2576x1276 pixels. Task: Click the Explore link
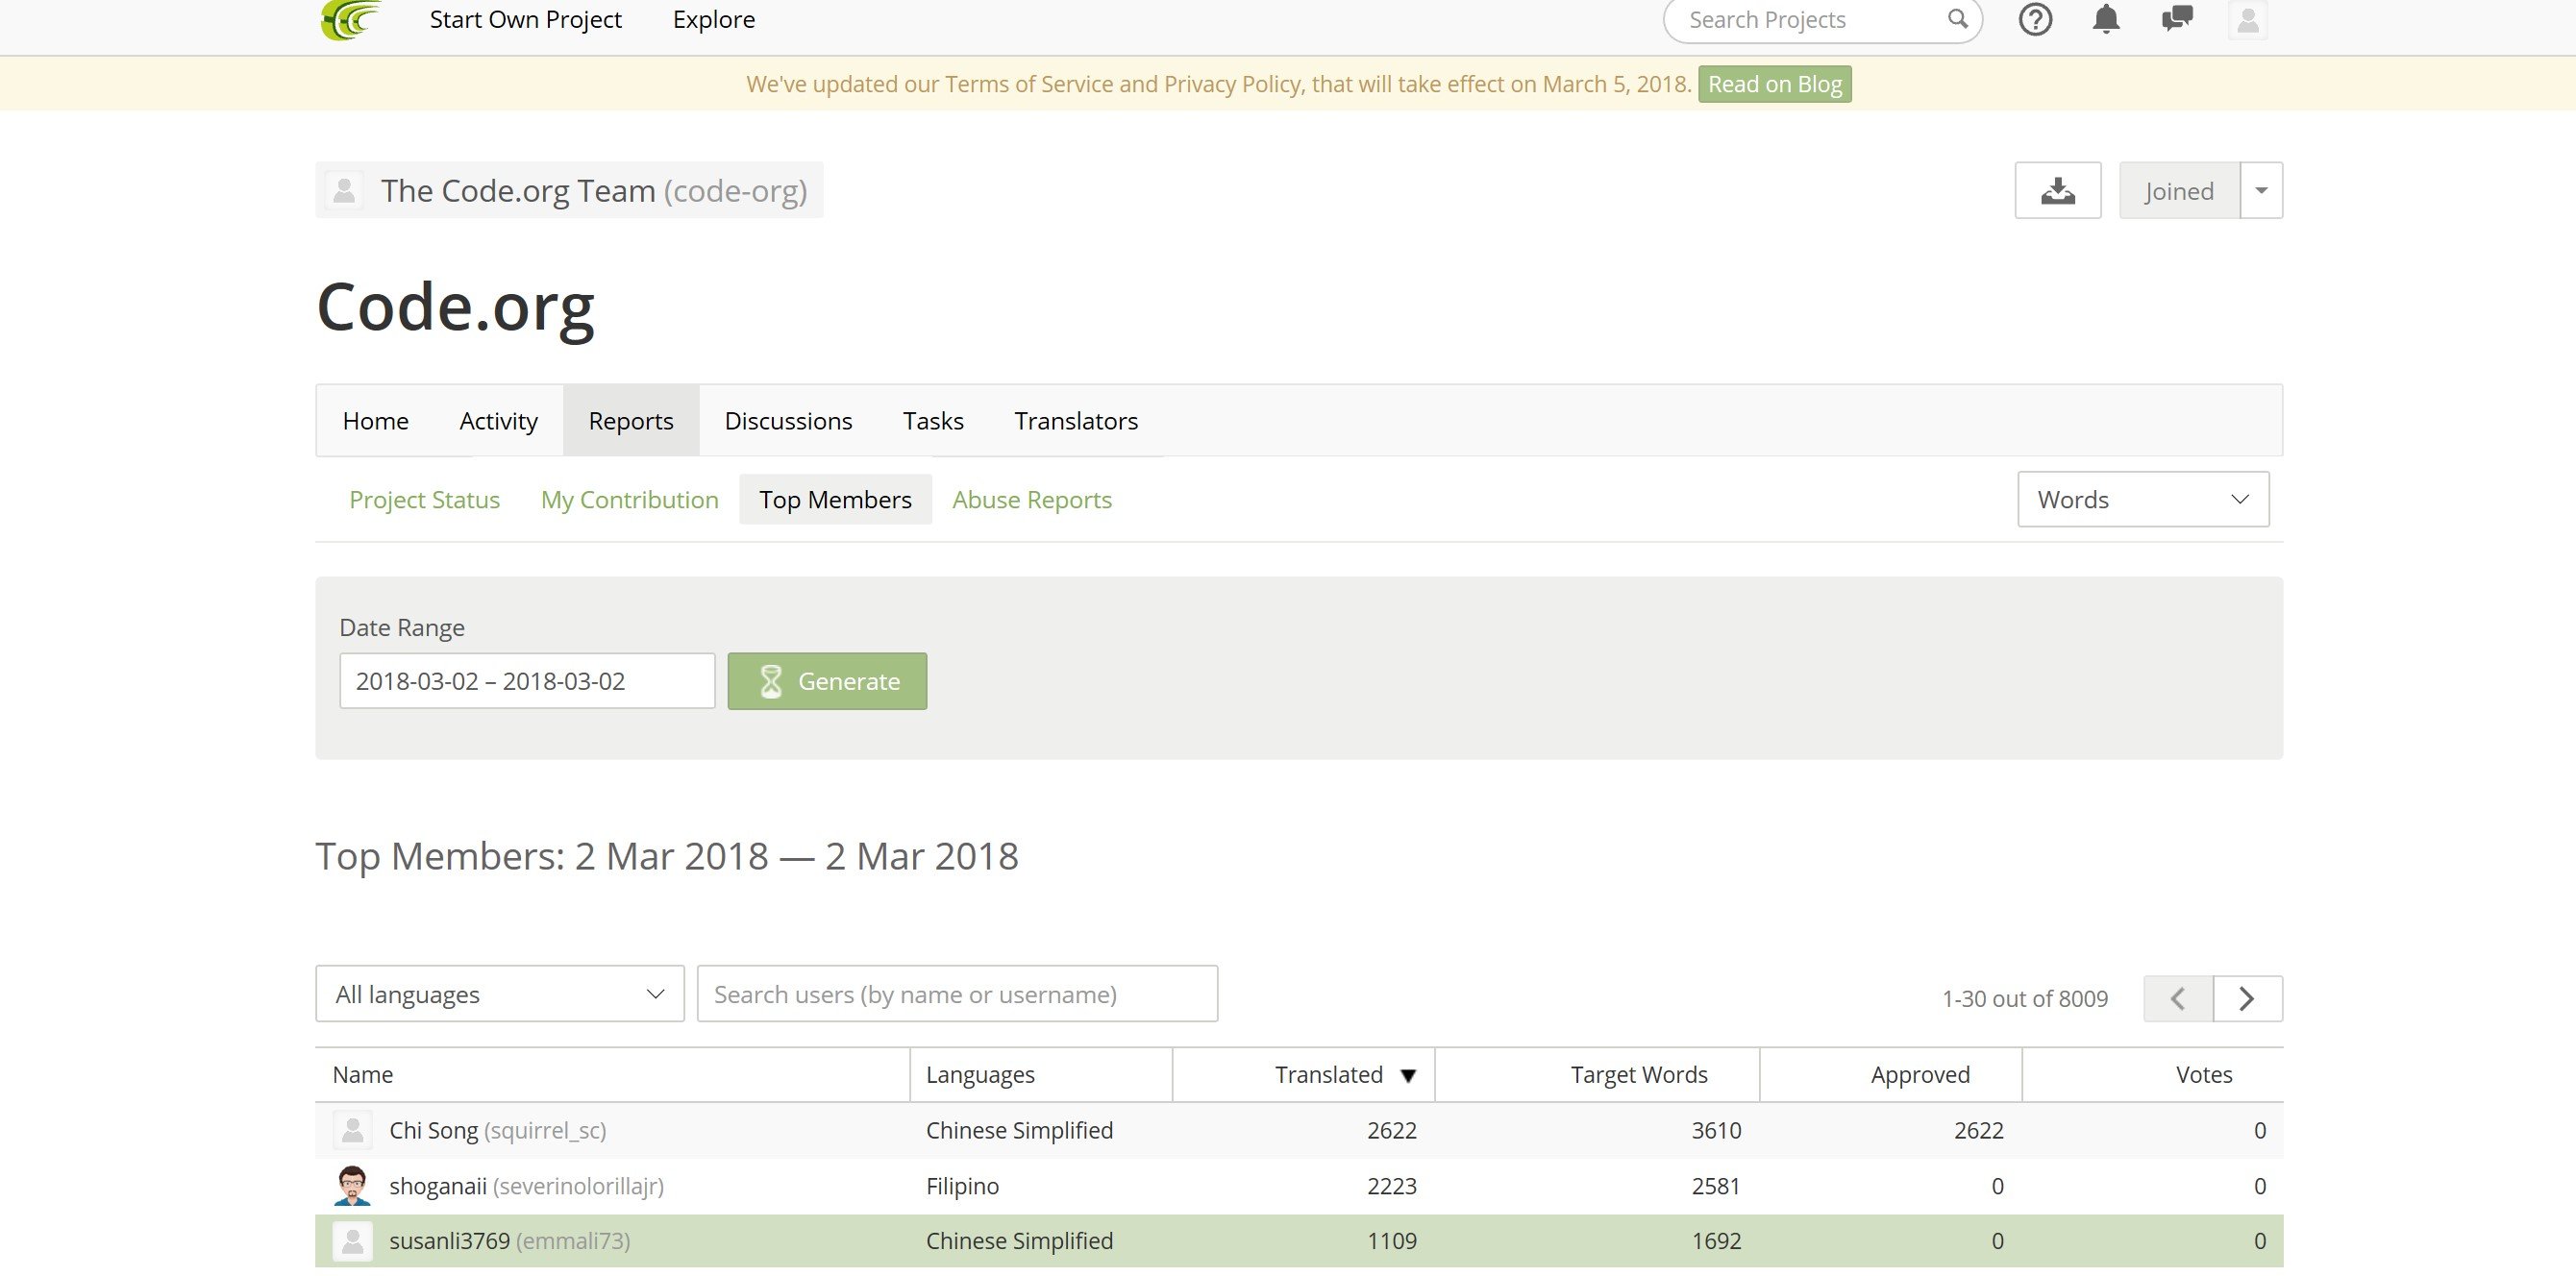pyautogui.click(x=714, y=20)
